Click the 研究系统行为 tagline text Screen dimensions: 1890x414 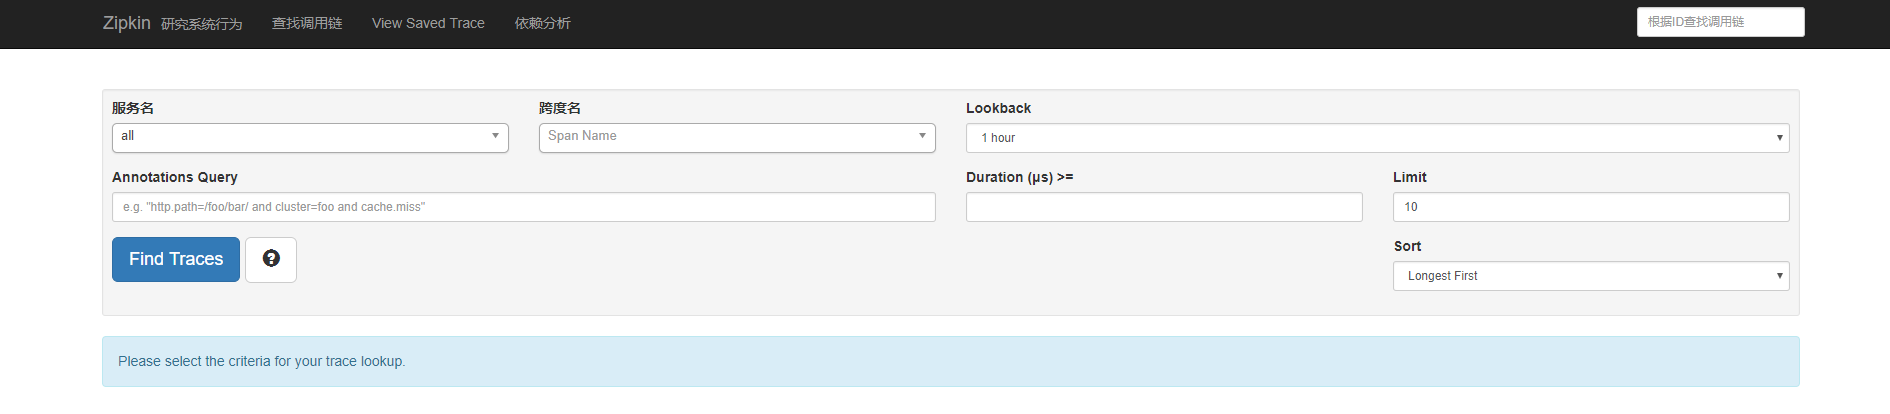pos(202,24)
